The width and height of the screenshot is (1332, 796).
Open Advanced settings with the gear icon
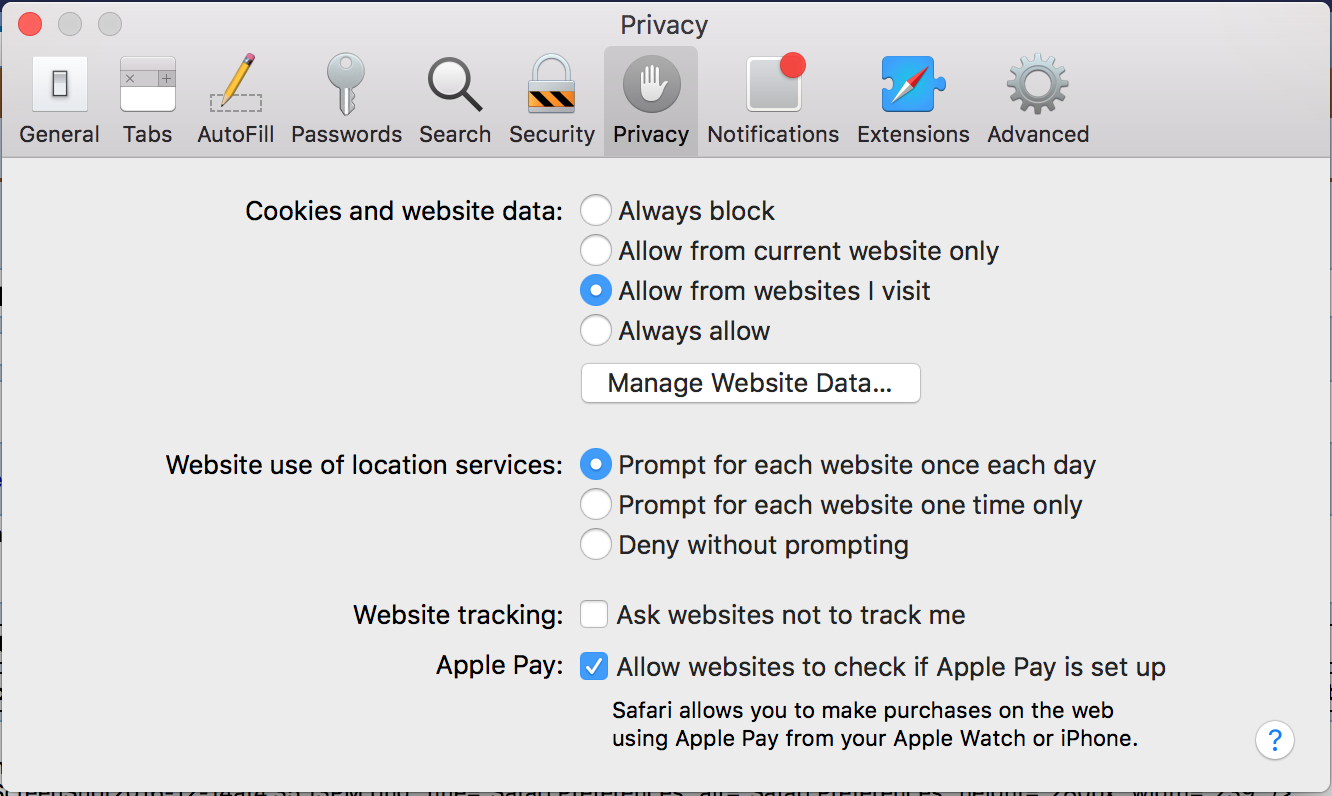(x=1038, y=100)
